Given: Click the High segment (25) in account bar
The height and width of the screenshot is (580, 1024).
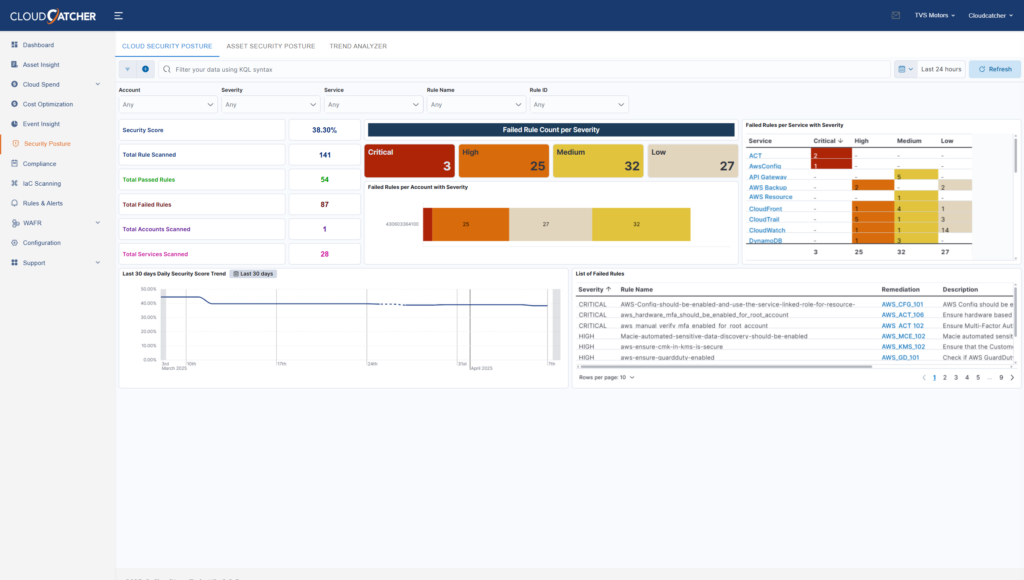Looking at the screenshot, I should (470, 224).
